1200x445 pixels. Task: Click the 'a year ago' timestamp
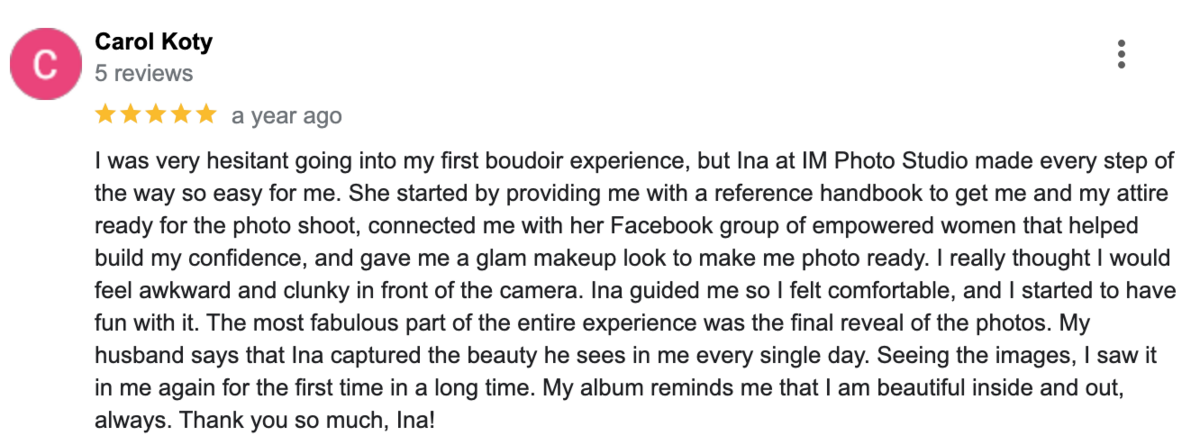[287, 116]
